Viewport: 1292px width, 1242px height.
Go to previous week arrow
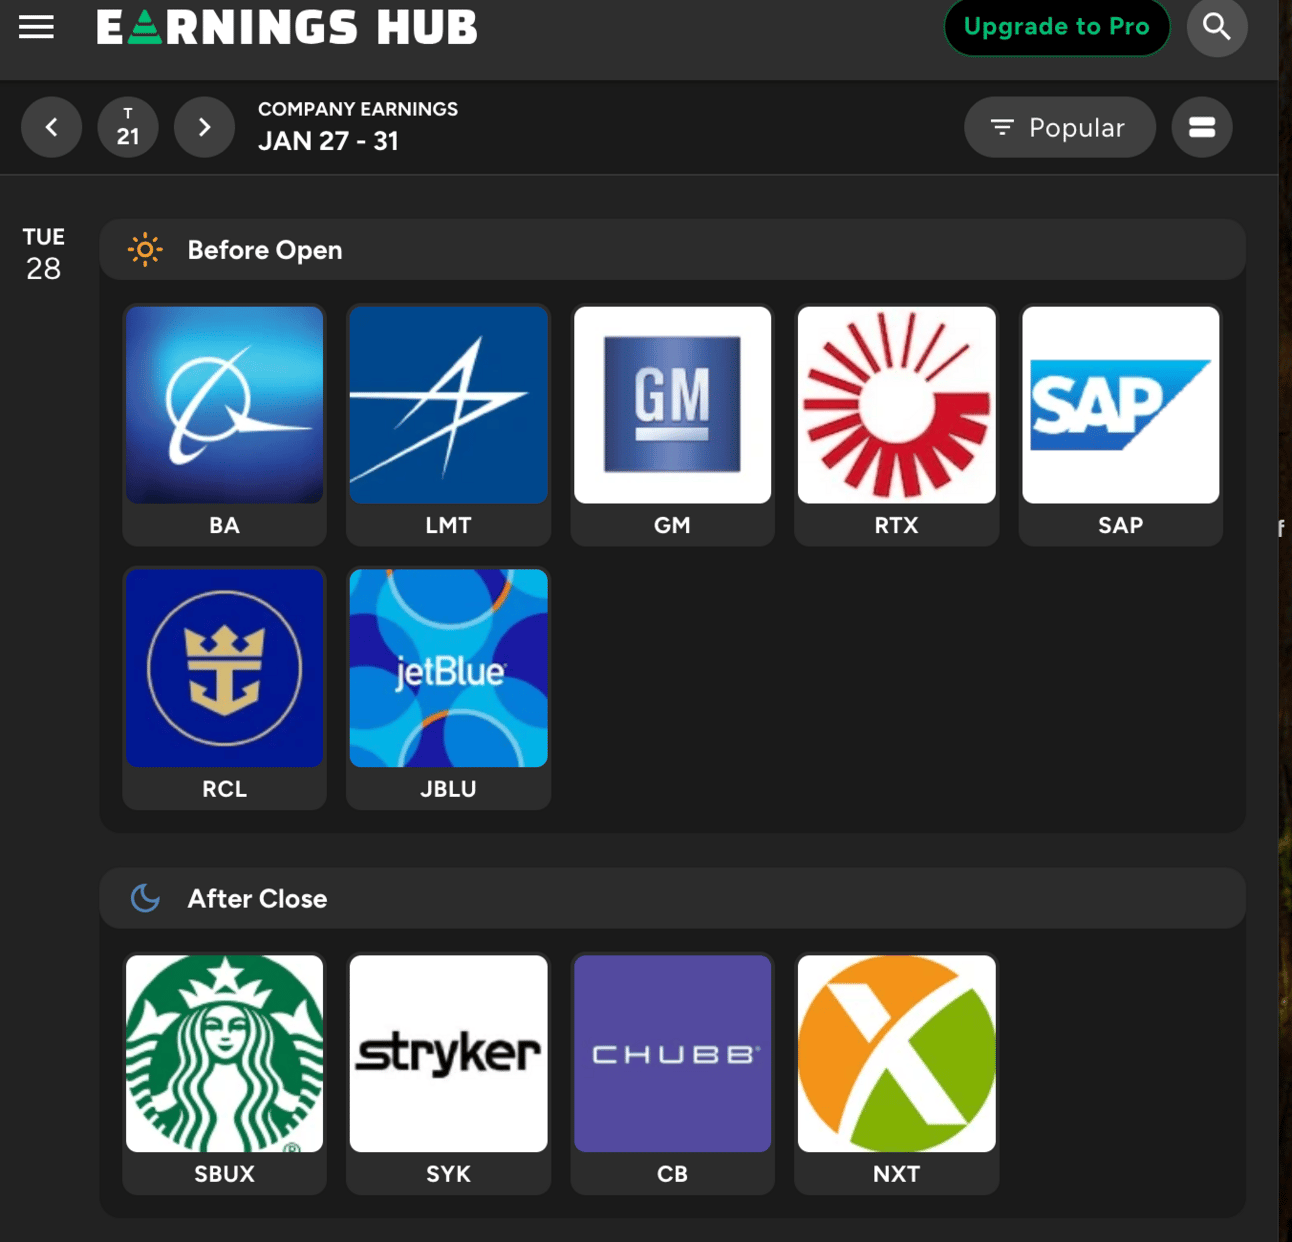coord(52,127)
